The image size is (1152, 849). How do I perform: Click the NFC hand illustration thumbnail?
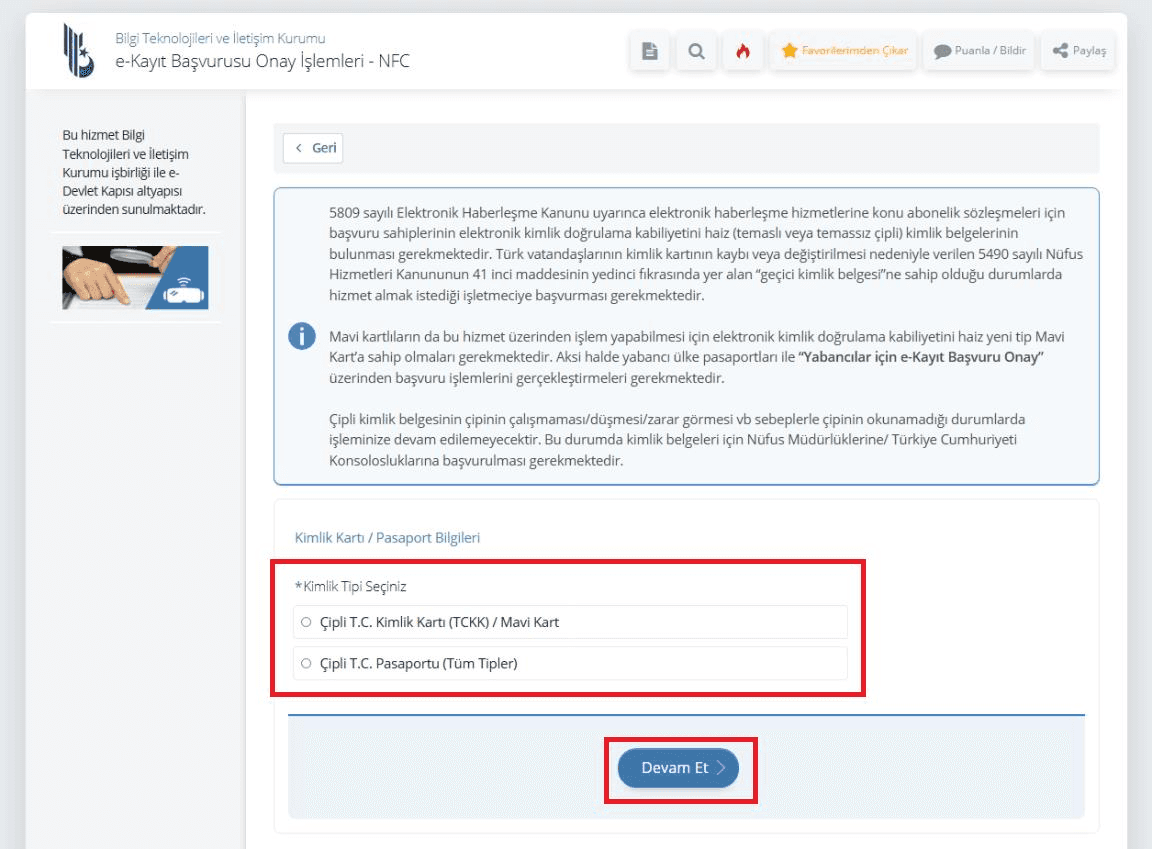[x=135, y=278]
